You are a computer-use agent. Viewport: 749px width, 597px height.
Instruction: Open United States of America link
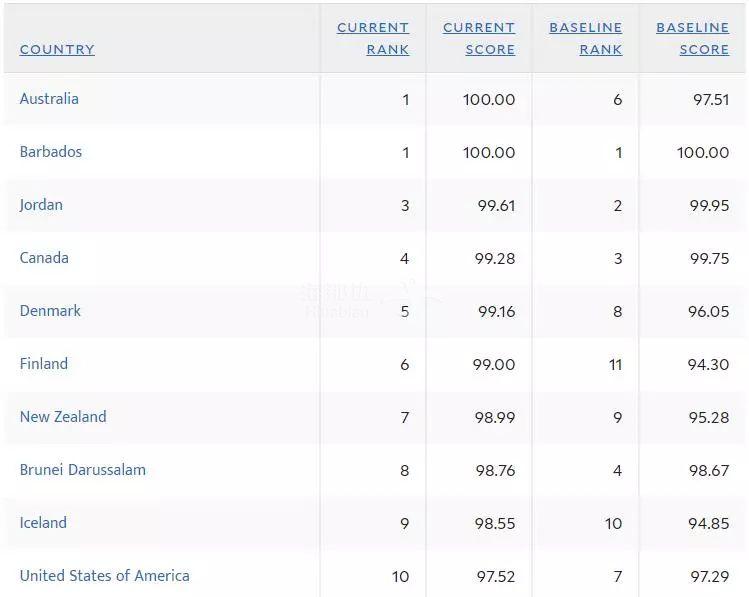104,576
